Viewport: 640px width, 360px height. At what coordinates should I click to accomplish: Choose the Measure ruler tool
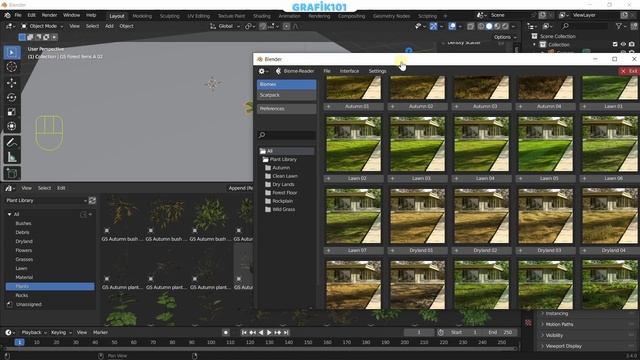point(11,157)
